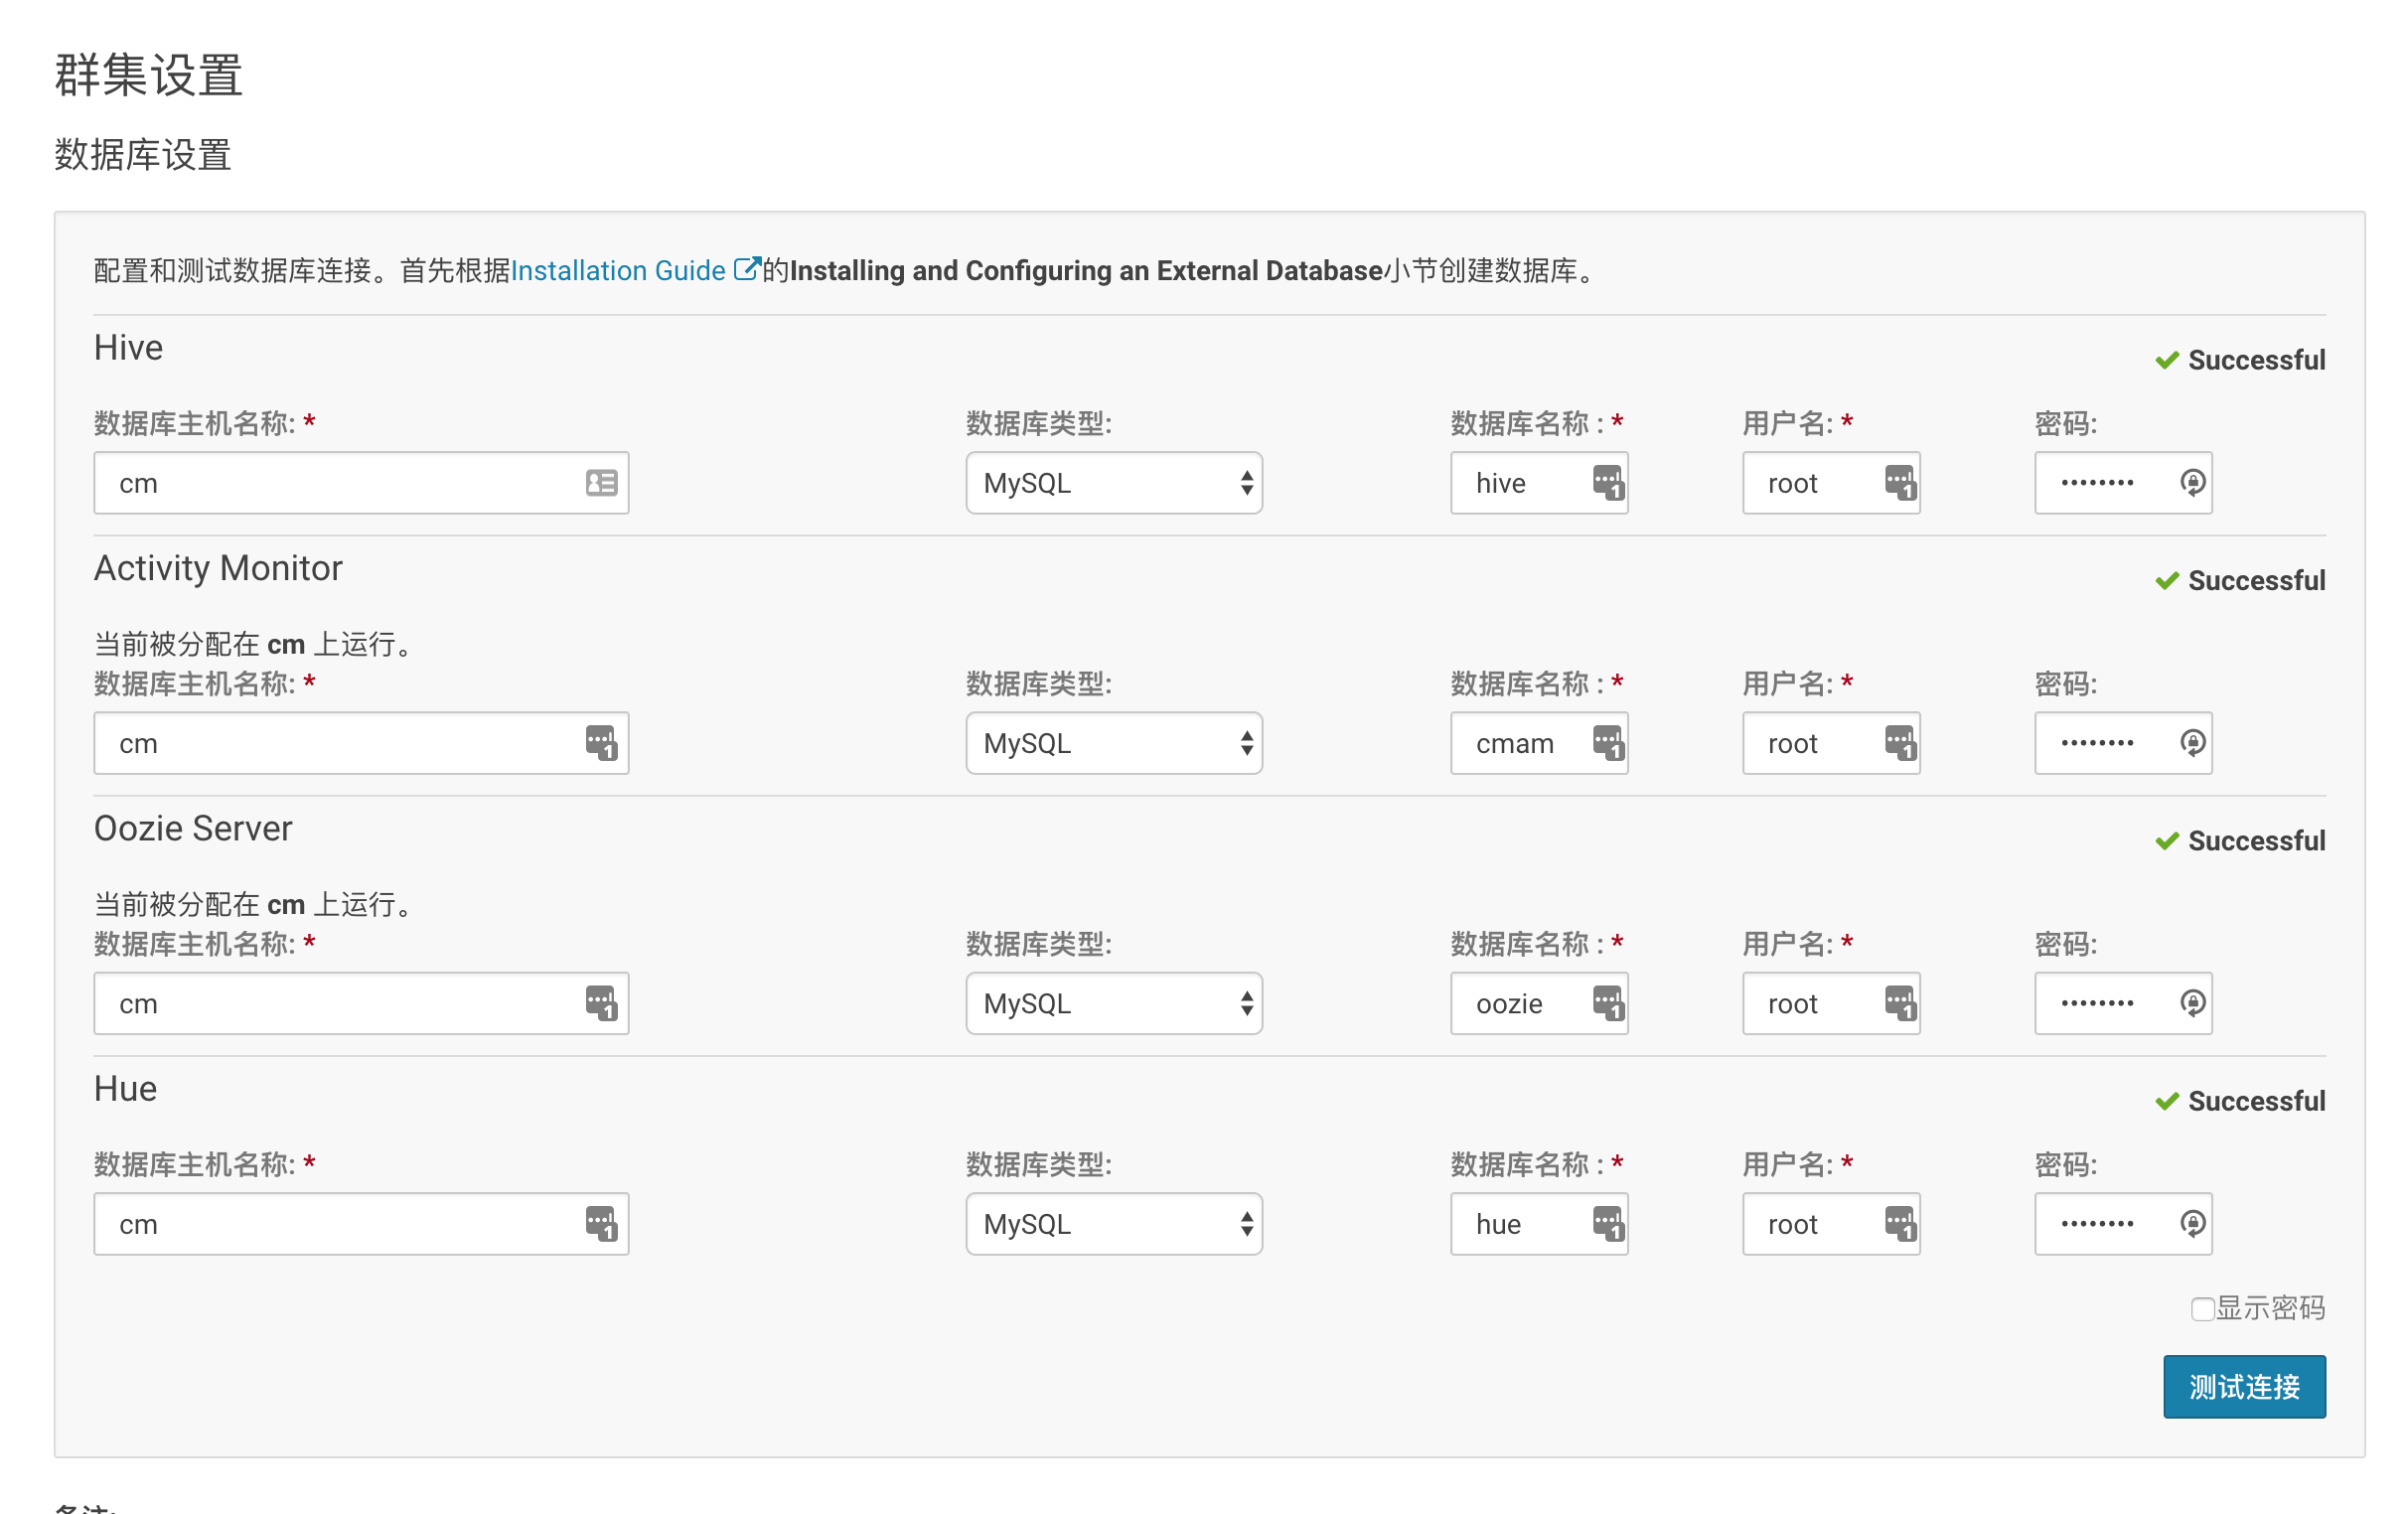
Task: Click autofill icon in hue database name field
Action: point(1608,1224)
